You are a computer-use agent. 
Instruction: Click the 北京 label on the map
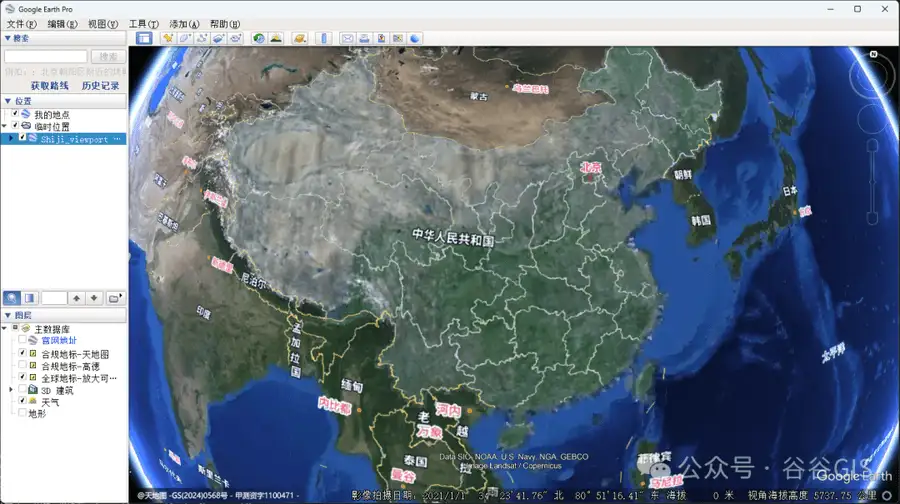[x=591, y=167]
